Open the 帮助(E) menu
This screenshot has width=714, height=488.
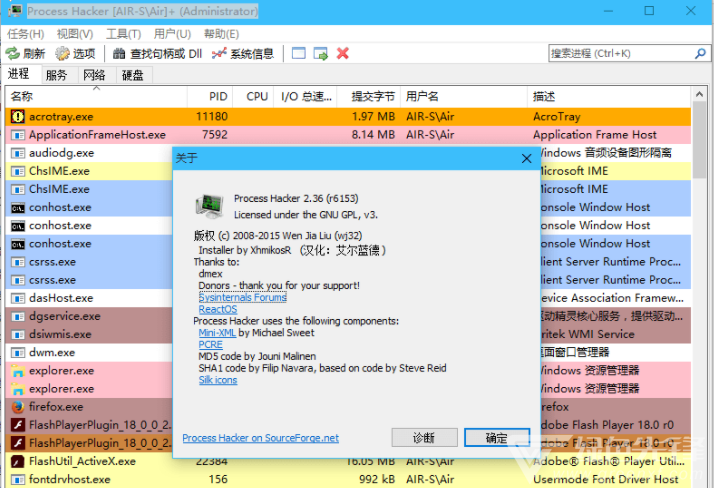pyautogui.click(x=221, y=34)
